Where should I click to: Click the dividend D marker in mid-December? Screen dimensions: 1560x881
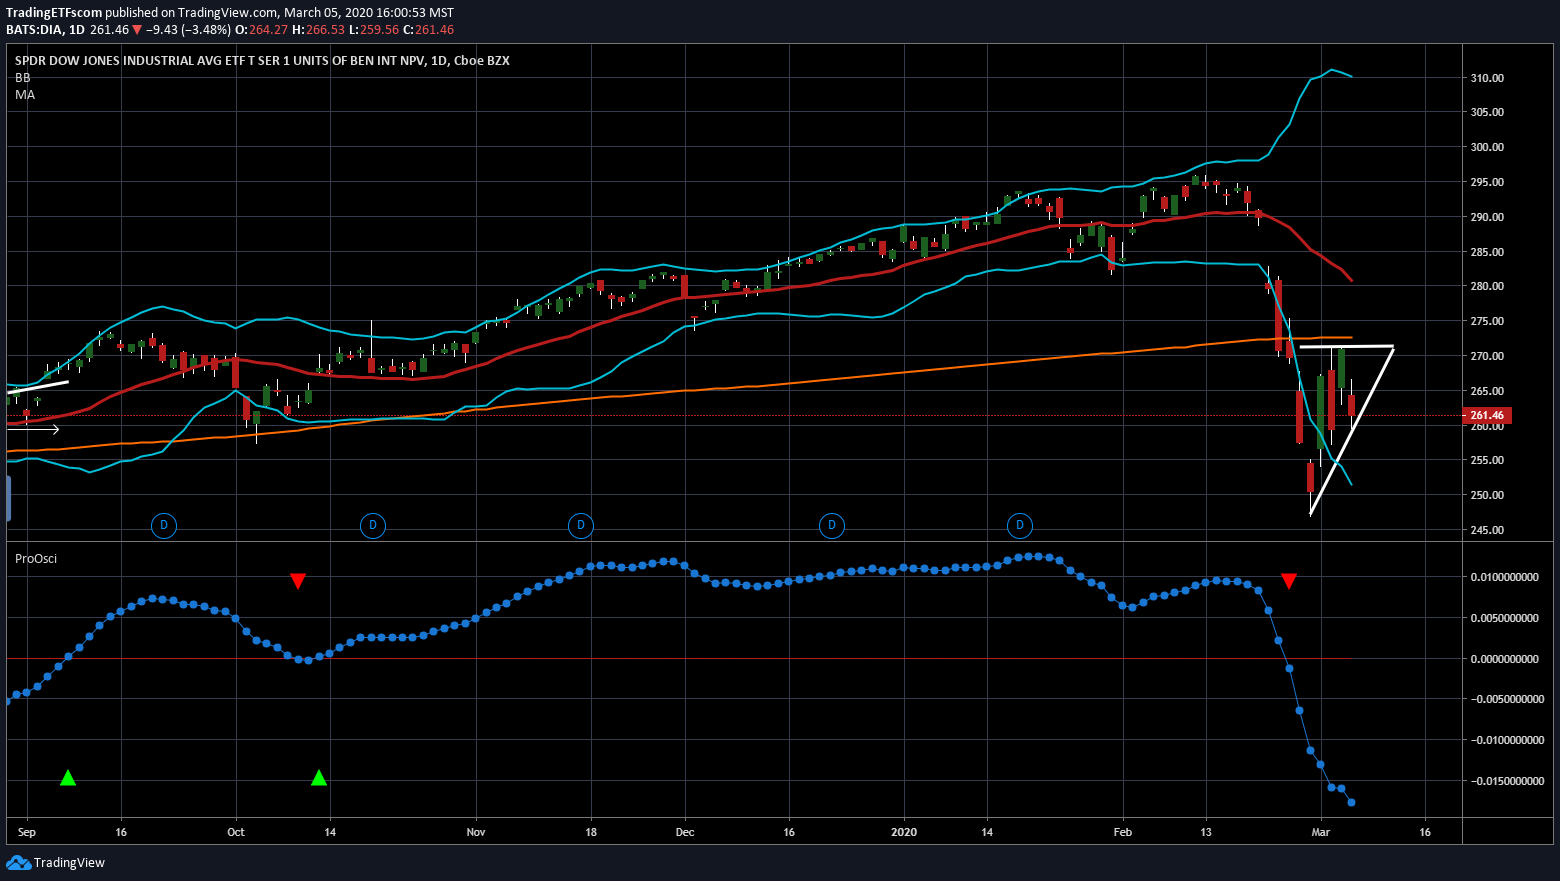click(832, 525)
